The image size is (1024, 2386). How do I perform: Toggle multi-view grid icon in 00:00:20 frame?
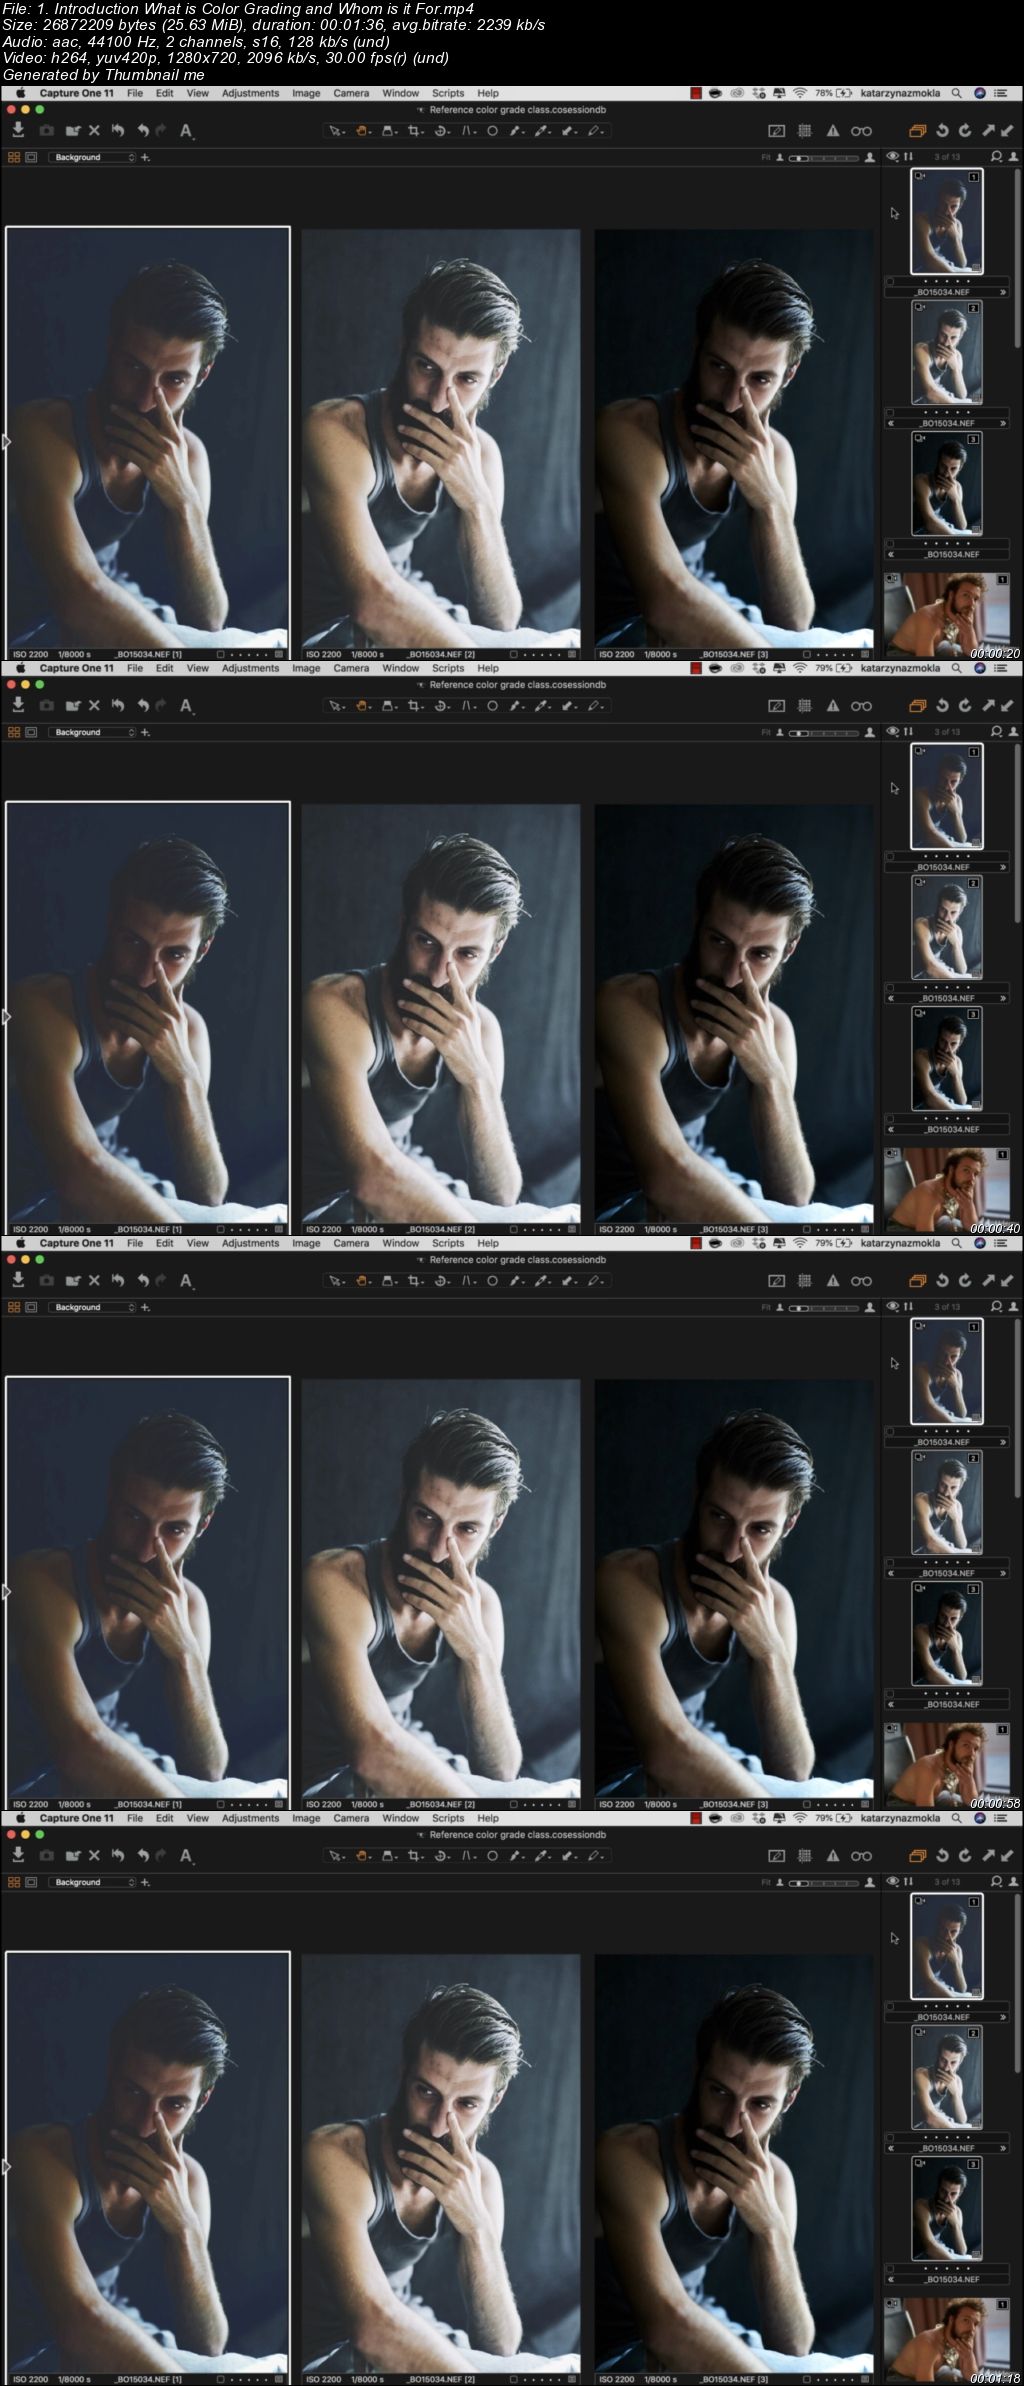14,158
